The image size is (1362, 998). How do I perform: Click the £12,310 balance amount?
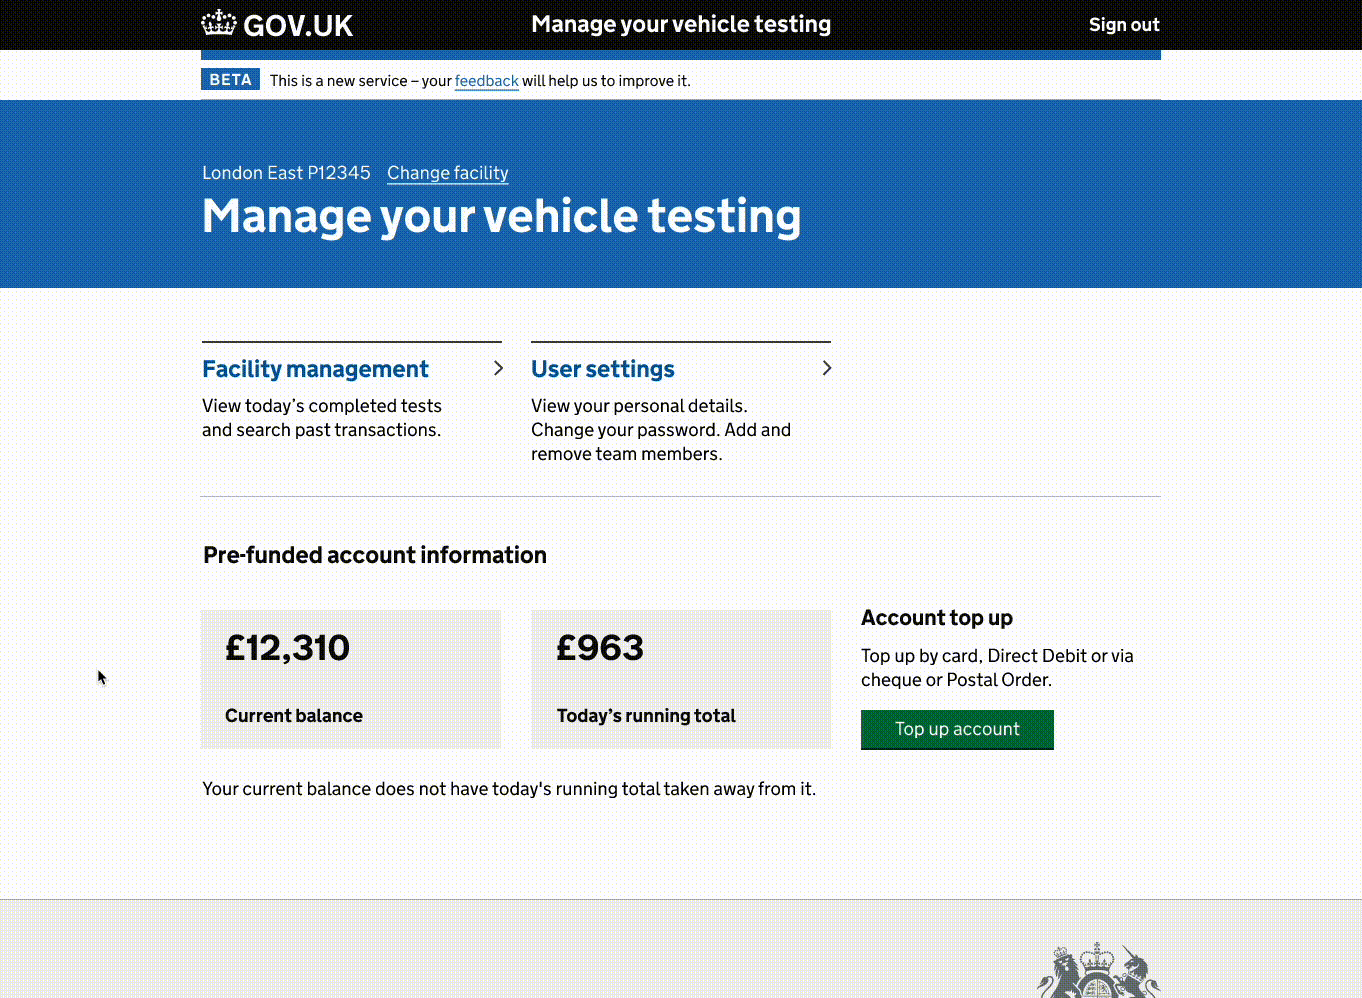pyautogui.click(x=287, y=648)
